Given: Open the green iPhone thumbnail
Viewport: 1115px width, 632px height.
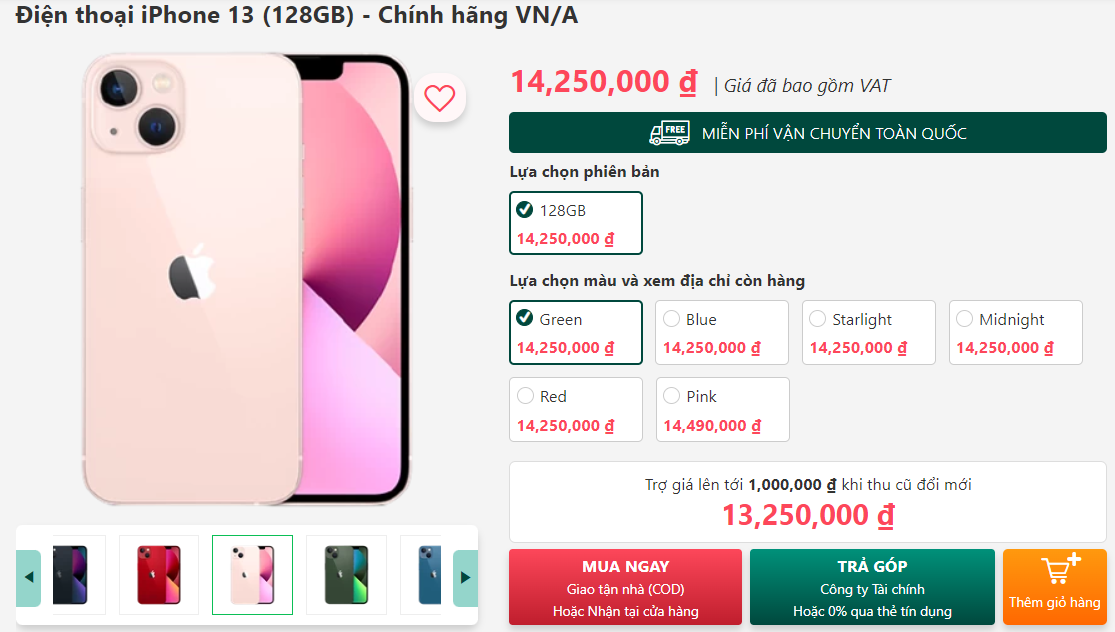Looking at the screenshot, I should pyautogui.click(x=346, y=574).
